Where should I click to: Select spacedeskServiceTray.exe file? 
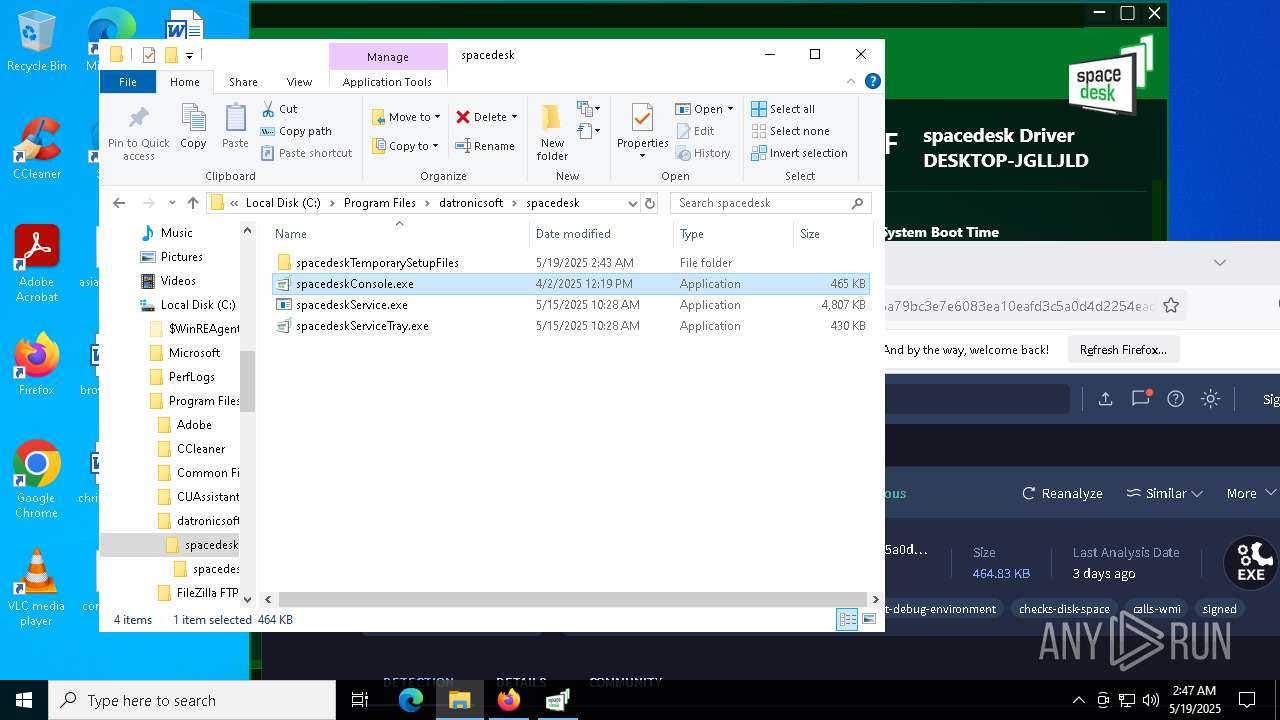coord(570,326)
